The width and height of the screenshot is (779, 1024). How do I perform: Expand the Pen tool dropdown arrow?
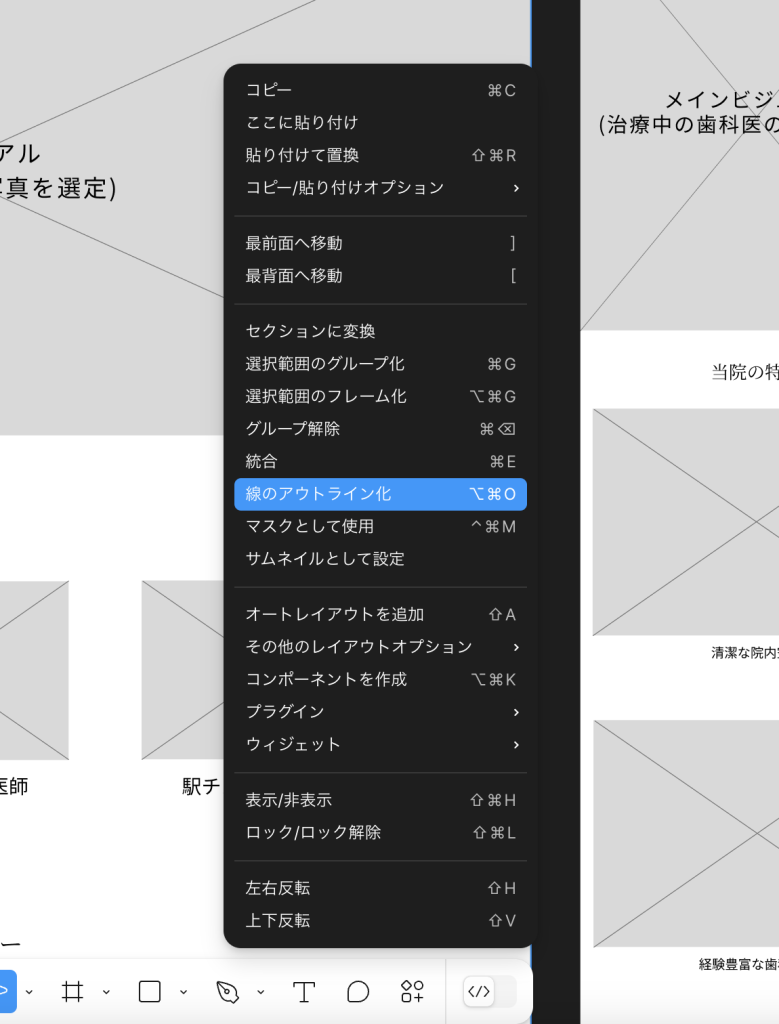[260, 992]
